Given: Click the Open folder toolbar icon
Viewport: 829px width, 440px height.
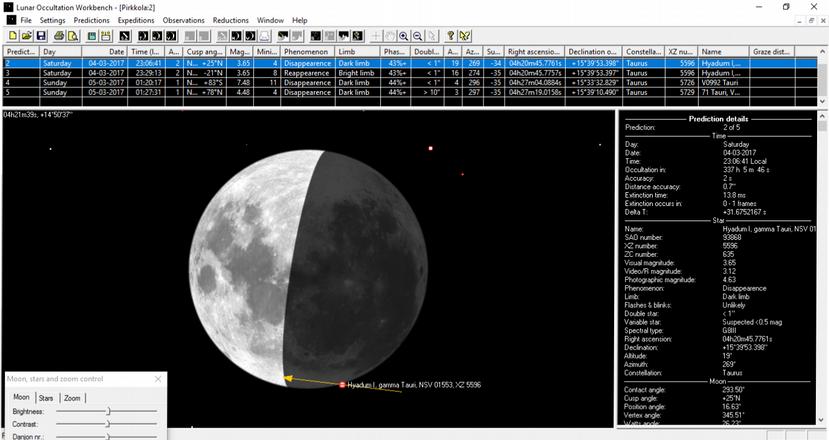Looking at the screenshot, I should pos(26,36).
